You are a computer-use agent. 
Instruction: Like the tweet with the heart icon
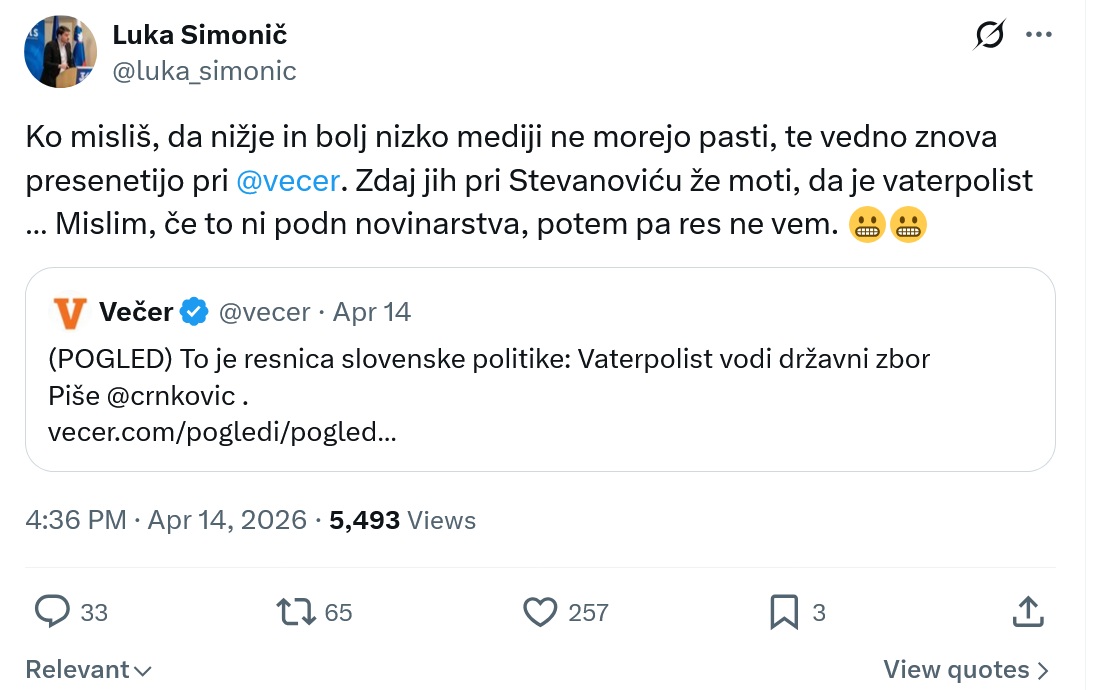540,611
